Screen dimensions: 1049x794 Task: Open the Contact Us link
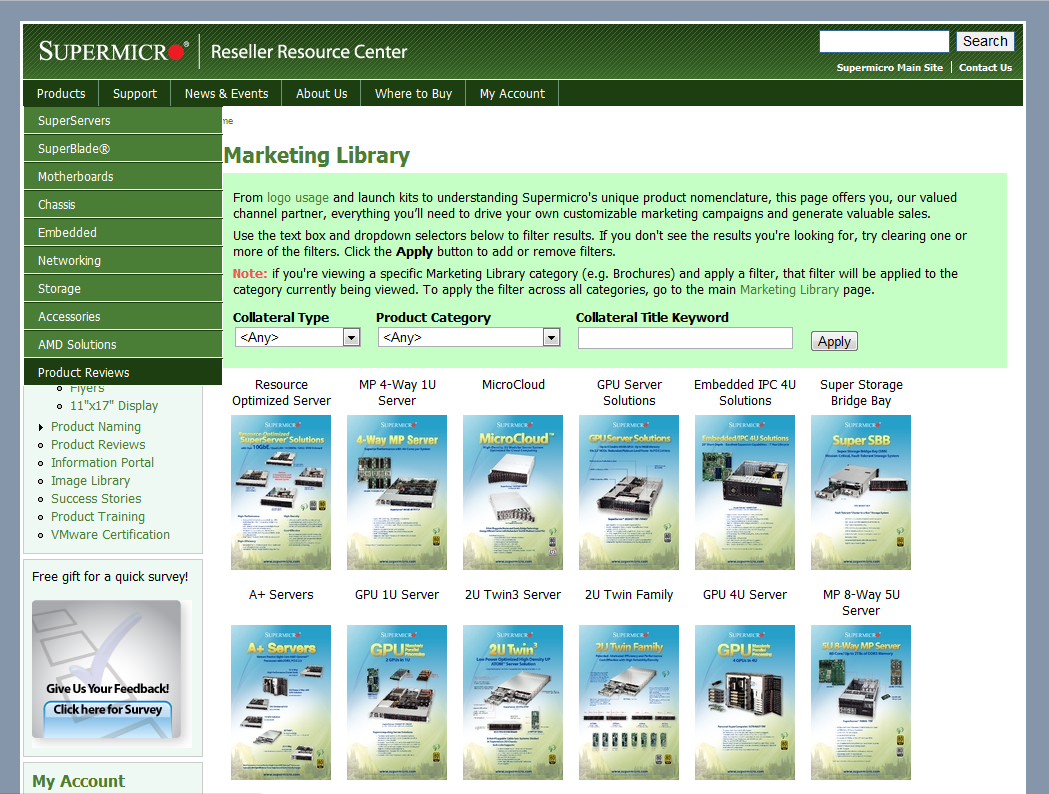(985, 68)
